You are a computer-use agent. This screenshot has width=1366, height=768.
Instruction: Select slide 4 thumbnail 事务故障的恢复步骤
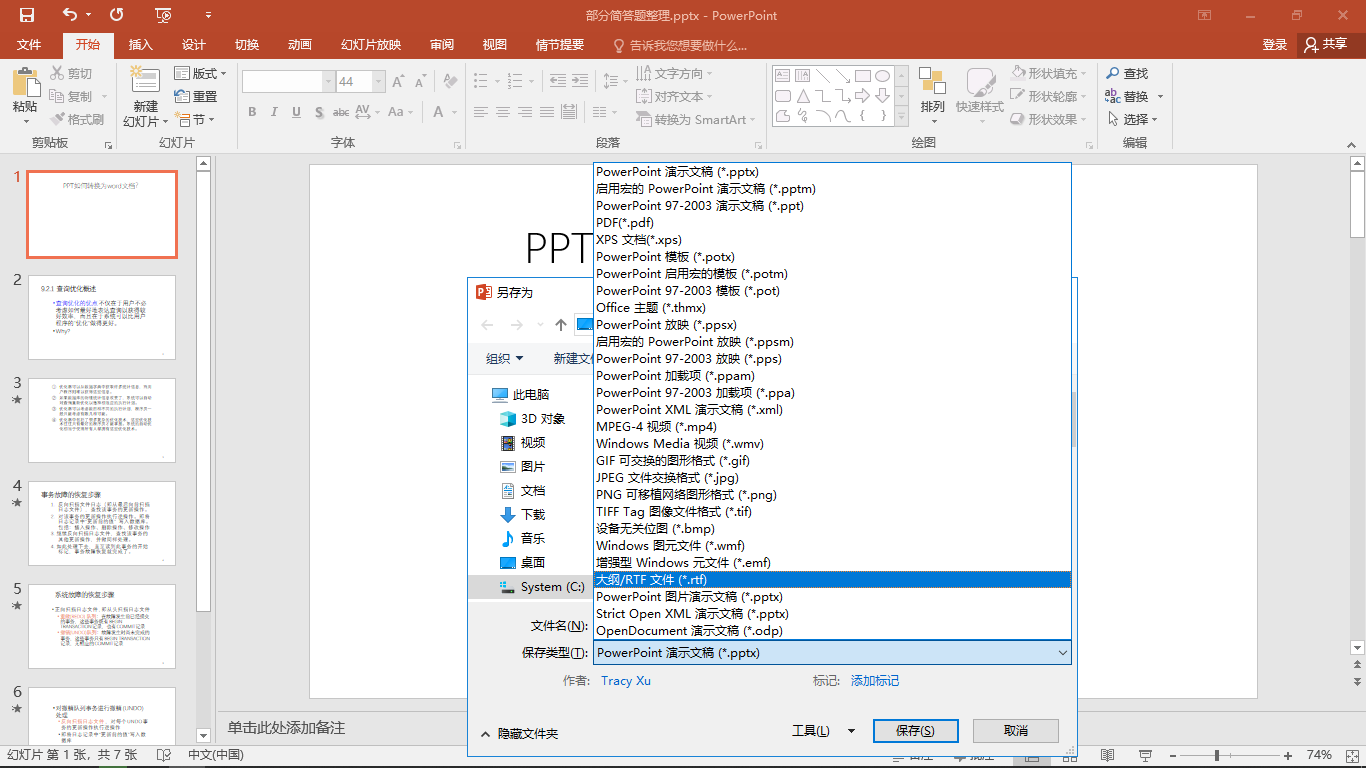tap(102, 523)
